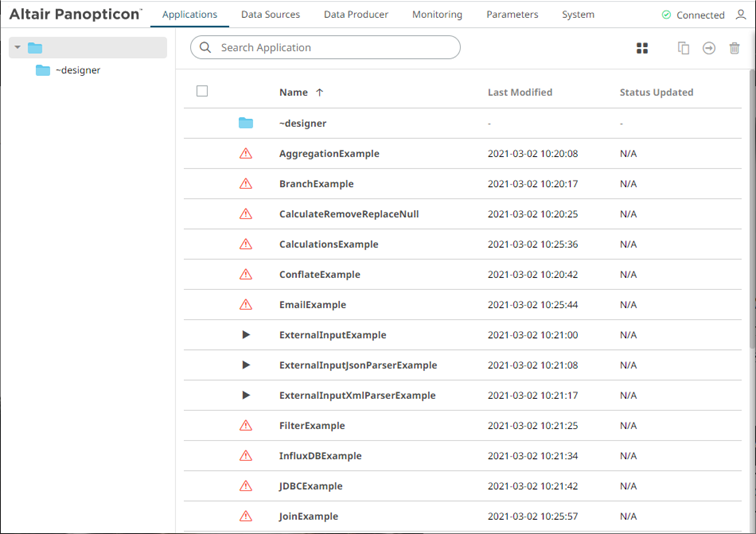This screenshot has width=756, height=534.
Task: Open the Data Sources tab
Action: click(x=270, y=15)
